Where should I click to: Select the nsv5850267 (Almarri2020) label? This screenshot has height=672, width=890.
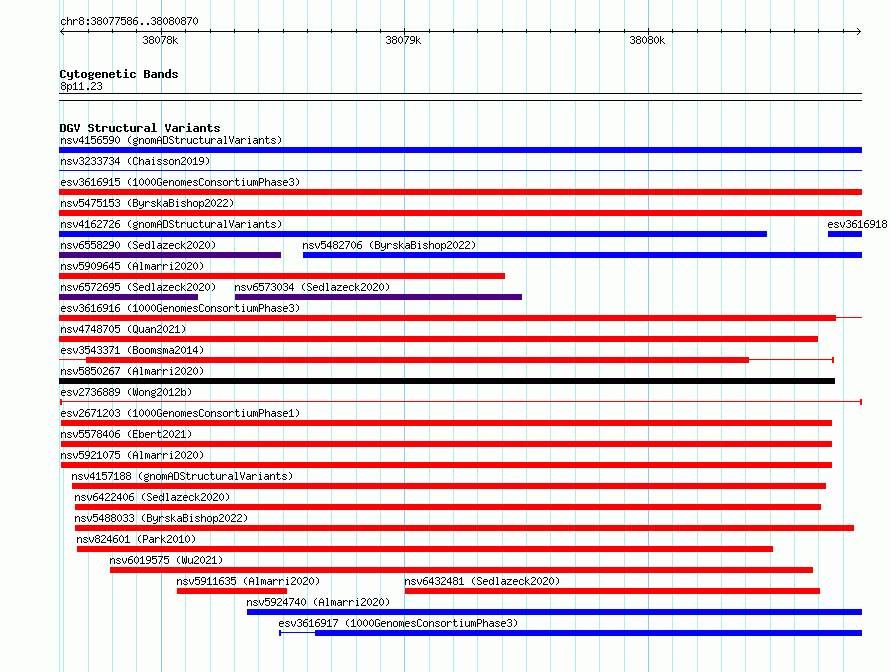tap(132, 371)
